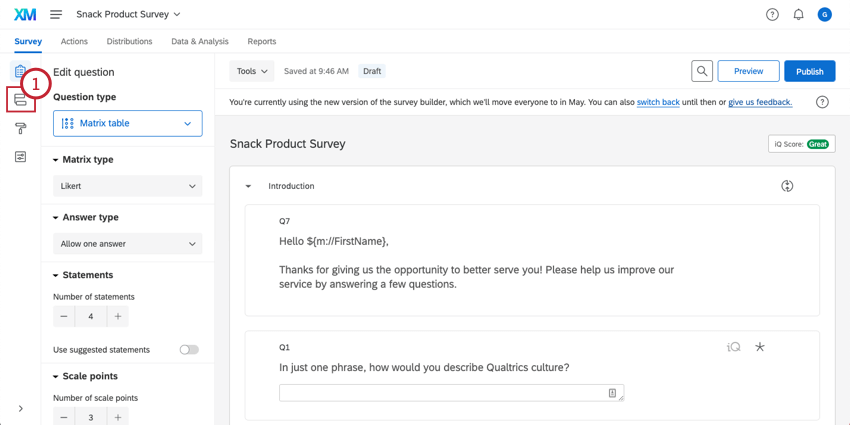Click the switch back link
The image size is (850, 425).
tap(658, 102)
